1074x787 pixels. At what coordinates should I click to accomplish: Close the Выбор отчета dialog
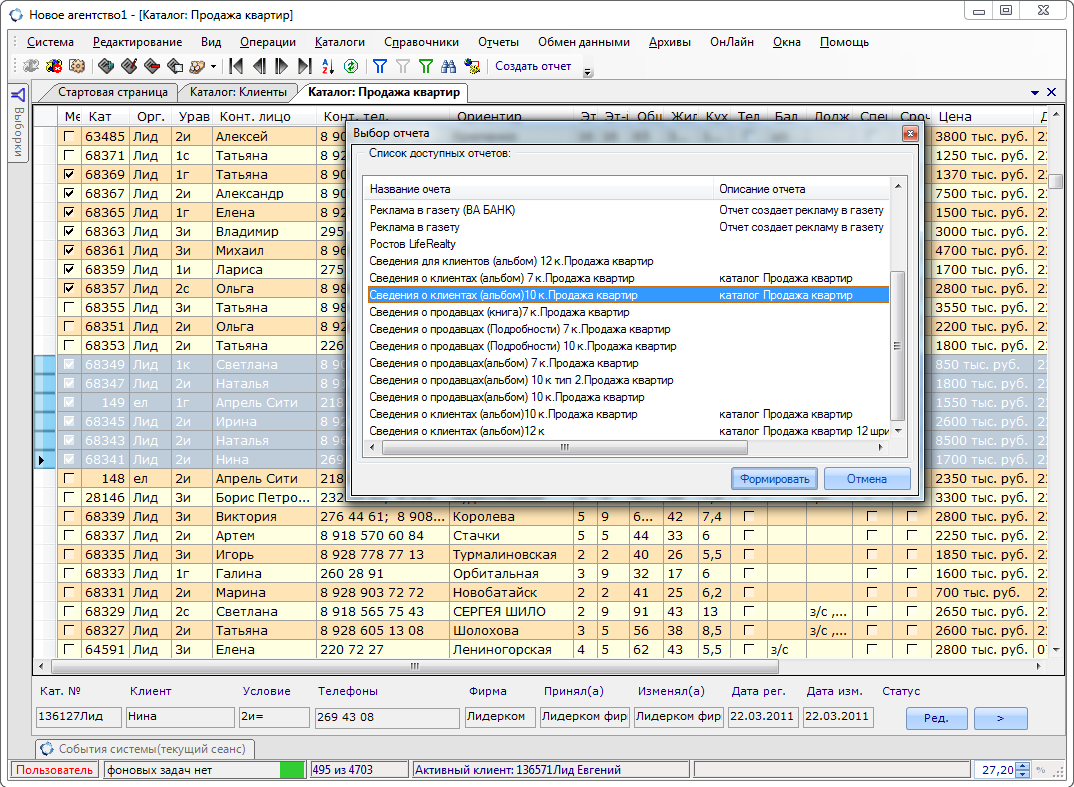click(910, 134)
